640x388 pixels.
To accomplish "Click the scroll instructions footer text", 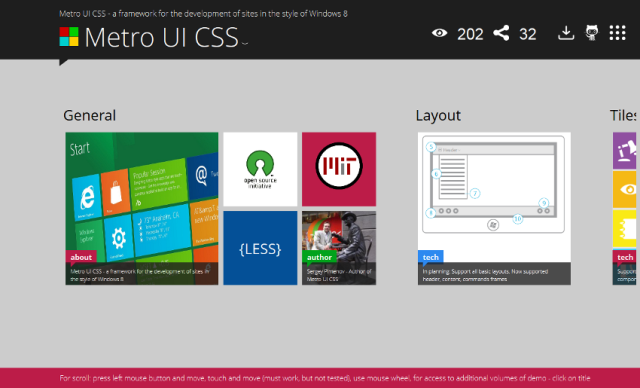I will pos(325,378).
